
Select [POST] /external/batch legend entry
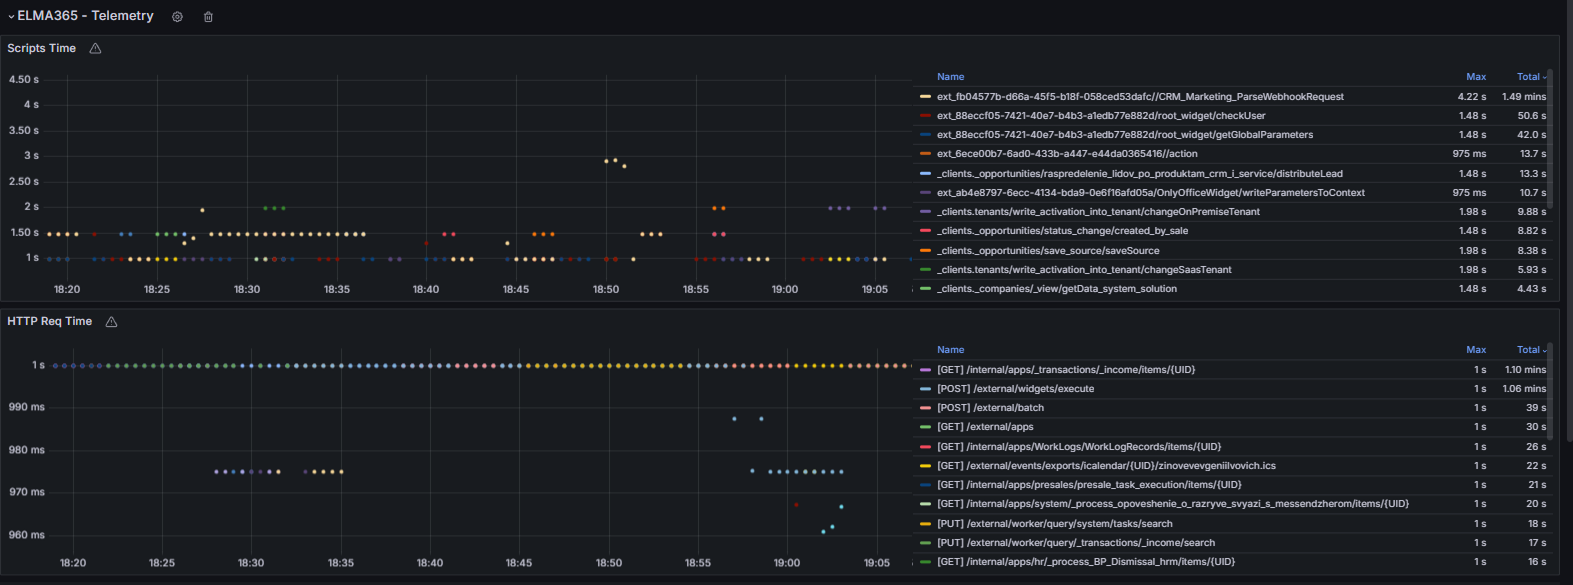tap(990, 408)
